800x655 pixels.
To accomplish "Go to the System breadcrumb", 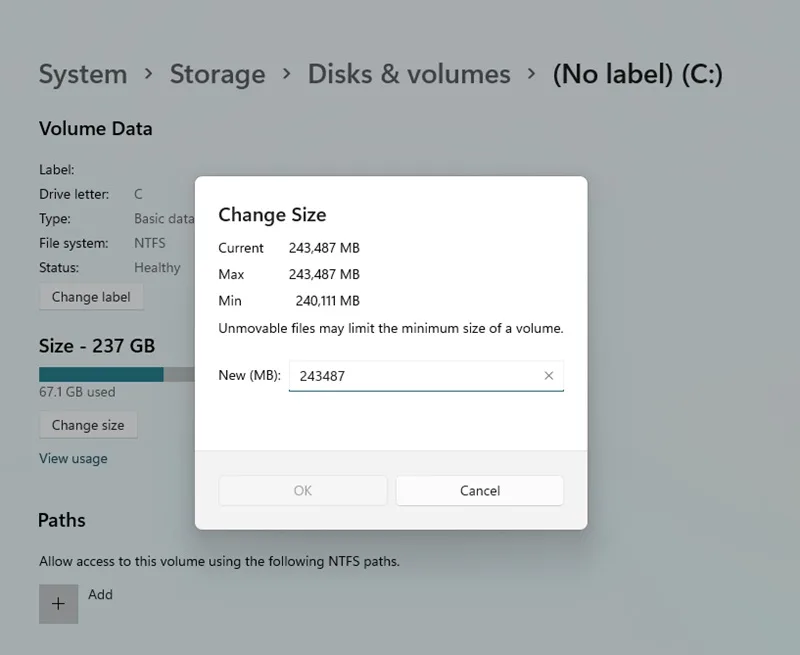I will coord(83,74).
